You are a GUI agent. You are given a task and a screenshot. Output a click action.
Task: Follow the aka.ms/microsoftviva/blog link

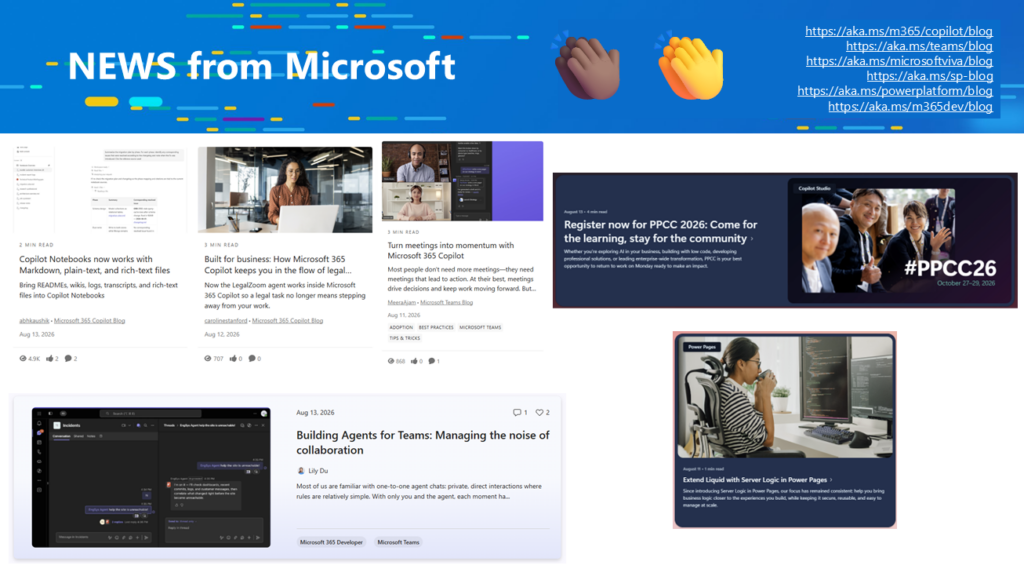tap(899, 61)
